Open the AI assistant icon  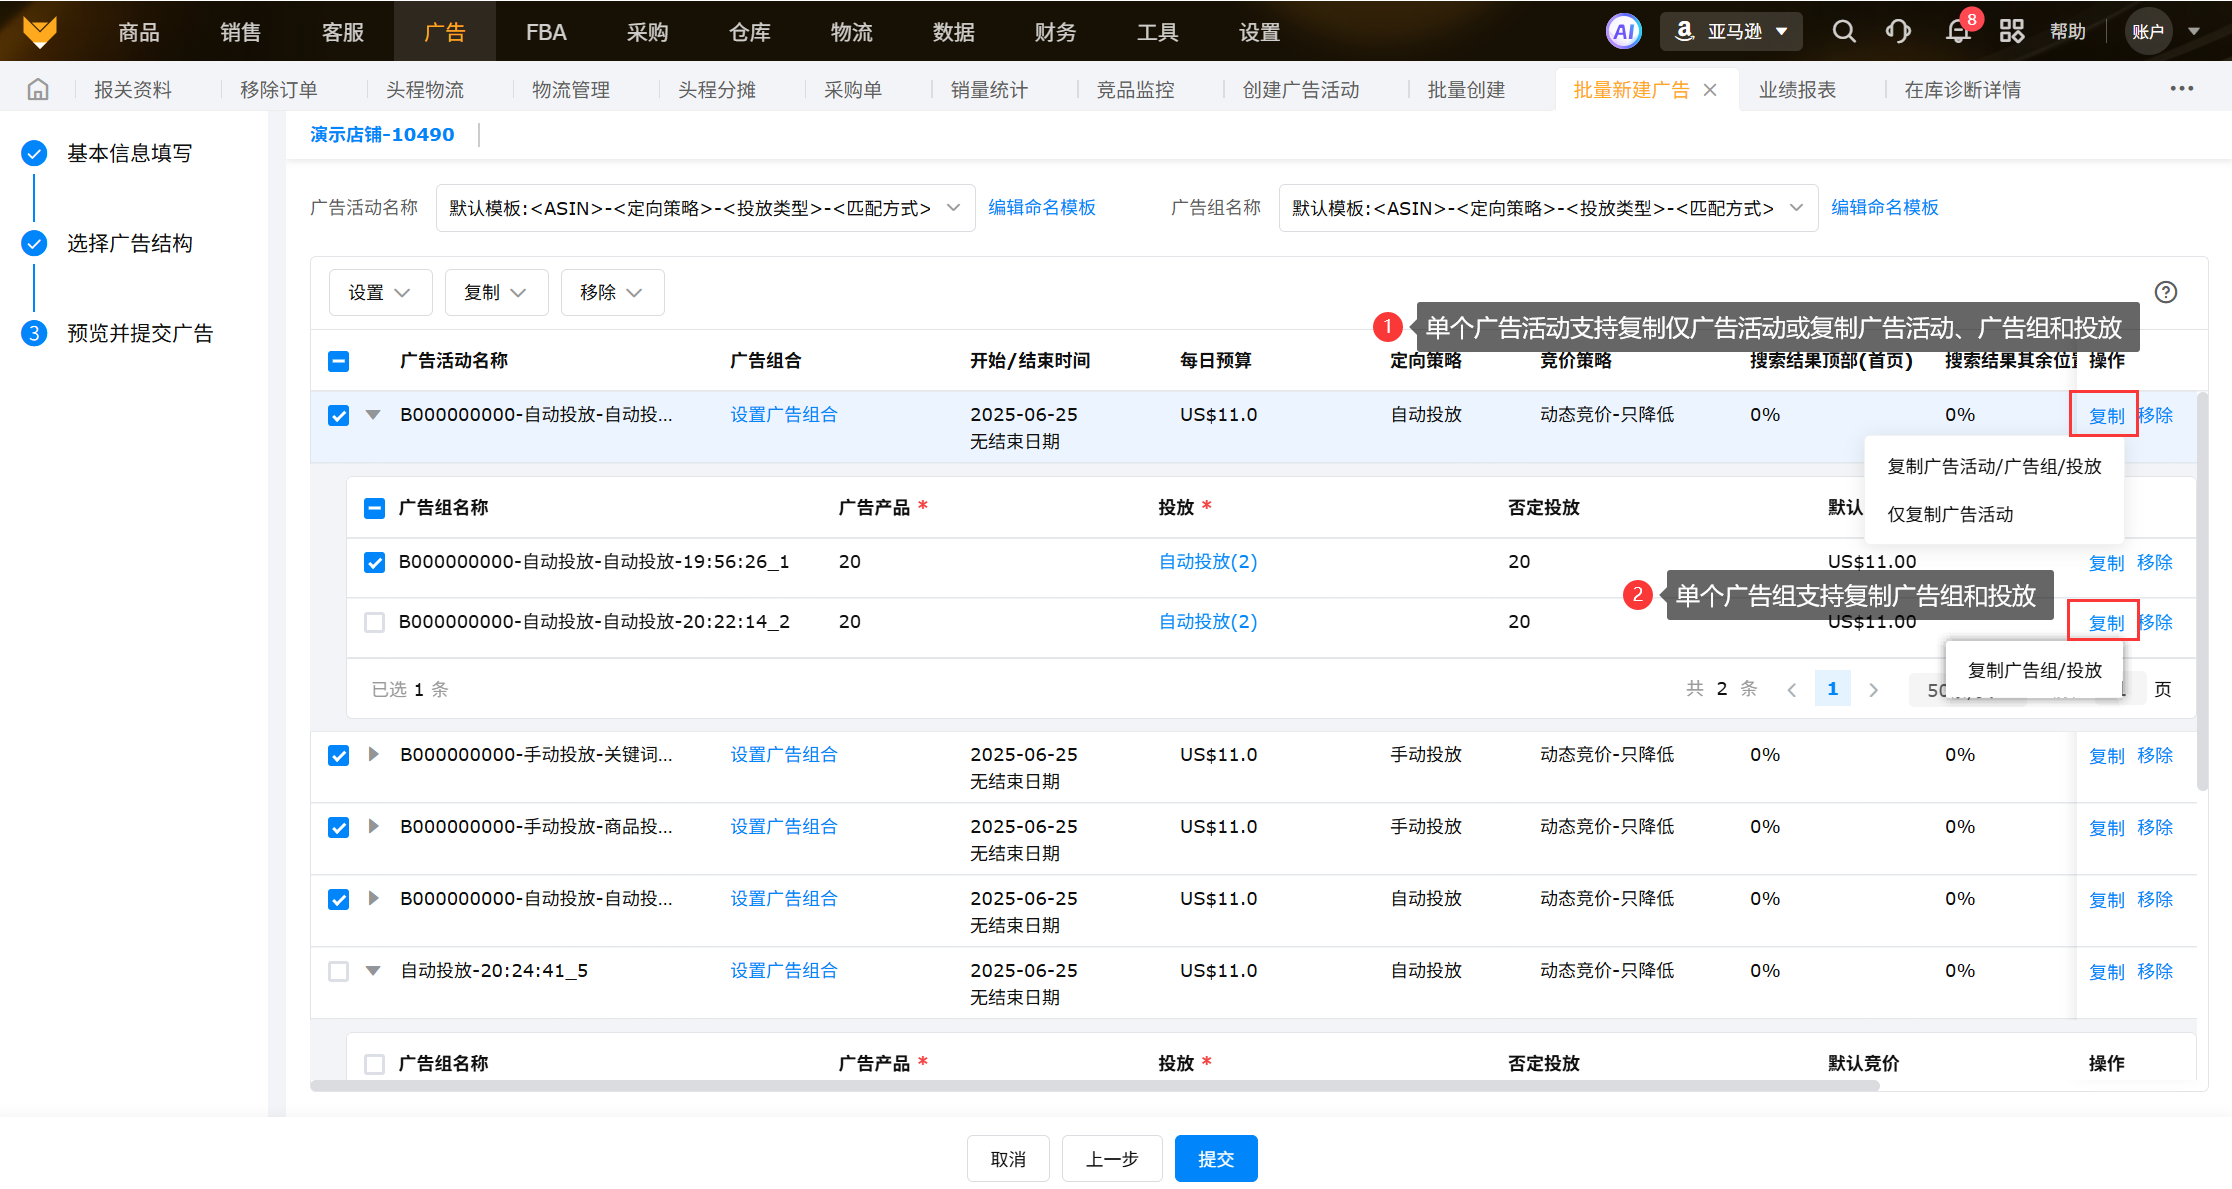(x=1624, y=32)
